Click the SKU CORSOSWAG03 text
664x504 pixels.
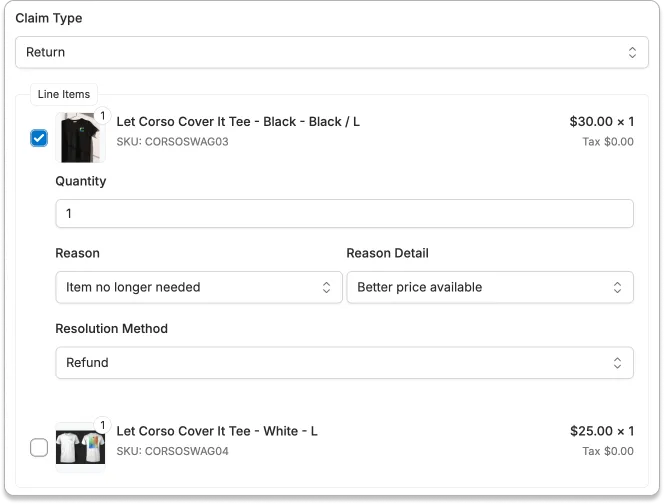(x=172, y=142)
